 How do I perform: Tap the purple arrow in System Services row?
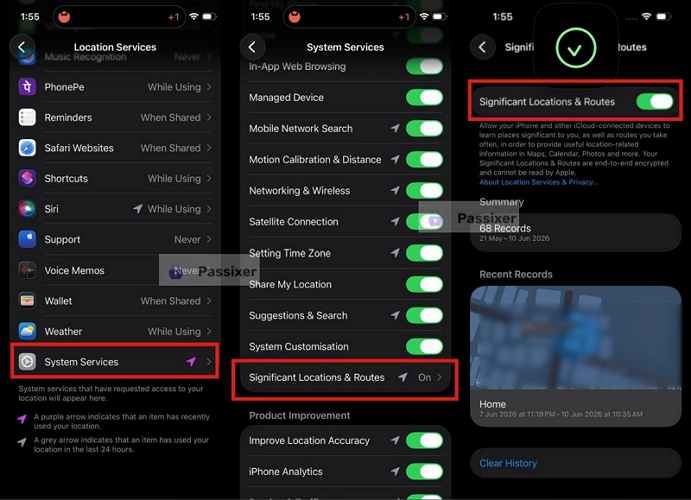191,362
